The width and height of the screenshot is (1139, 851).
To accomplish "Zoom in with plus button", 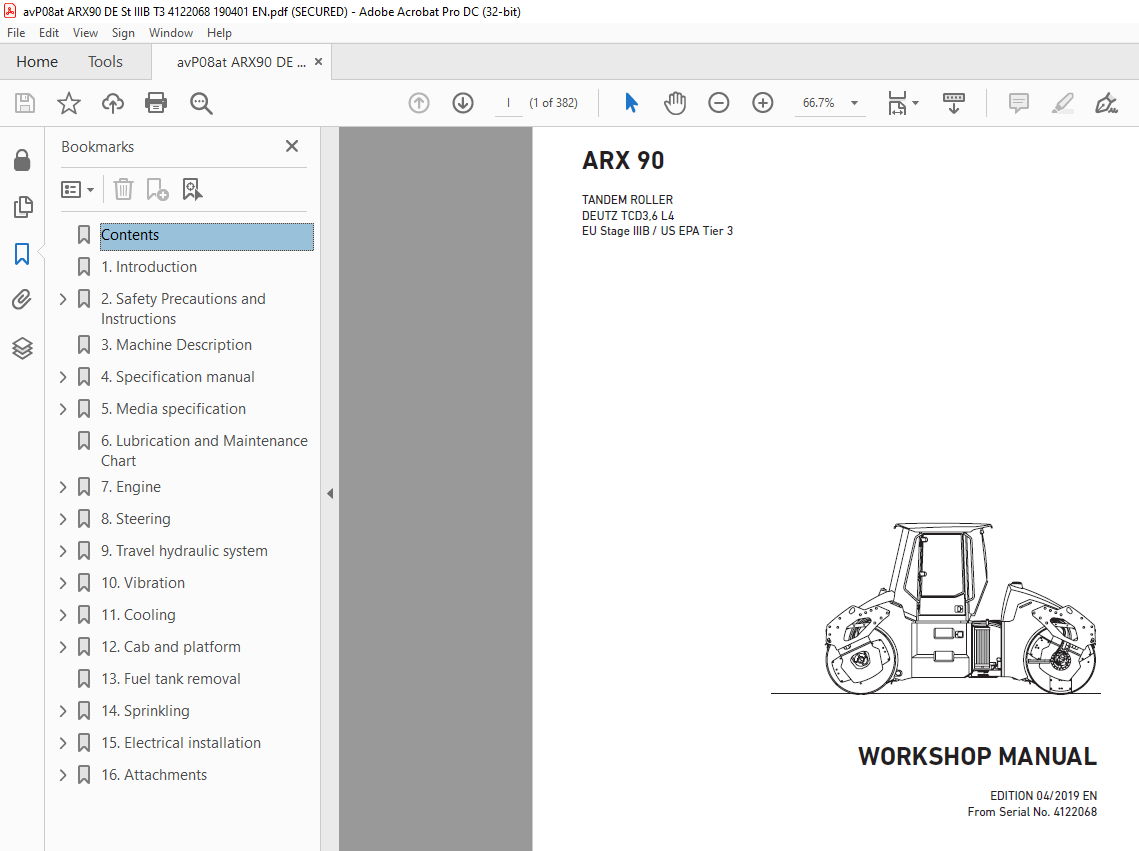I will tap(763, 103).
